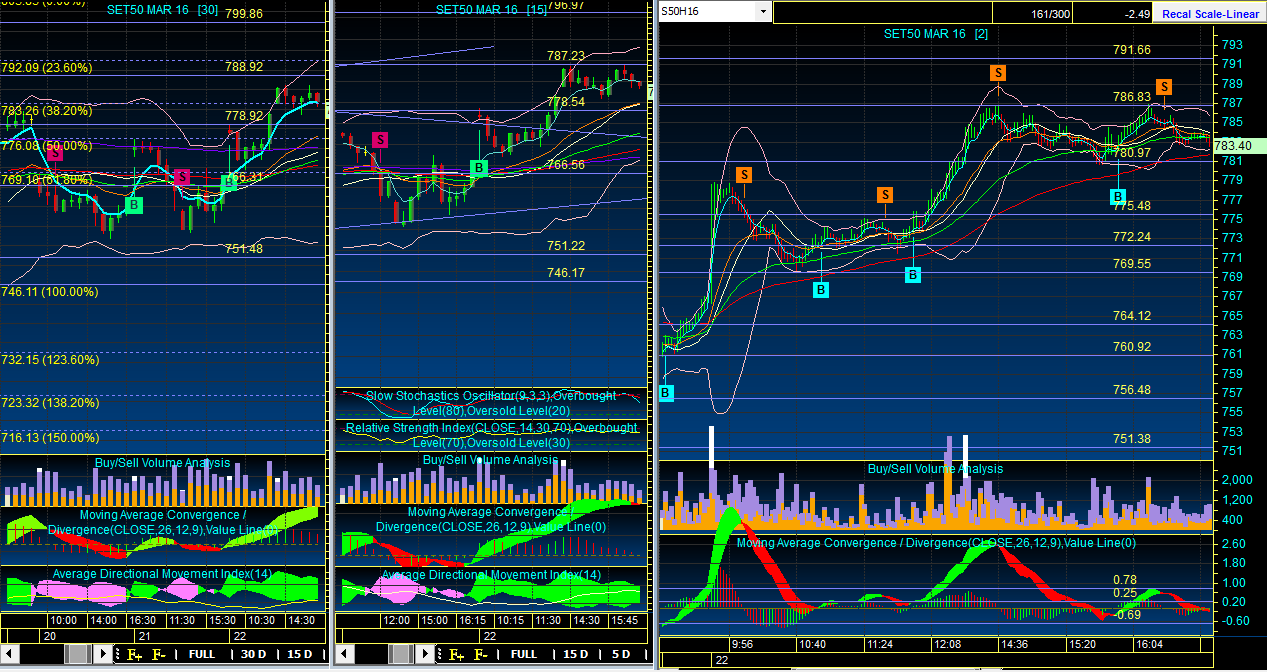The width and height of the screenshot is (1267, 672).
Task: Click the Buy/Sell Volume Analysis label in left chart
Action: pyautogui.click(x=162, y=463)
